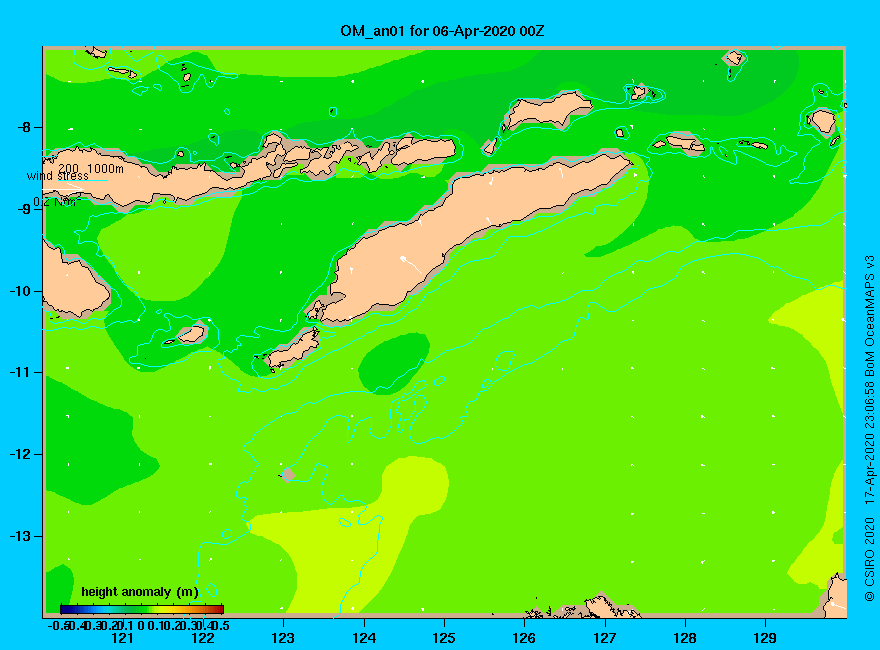Click the CSIRO OceanMAPS copyright text
This screenshot has height=650, width=880.
tap(869, 428)
